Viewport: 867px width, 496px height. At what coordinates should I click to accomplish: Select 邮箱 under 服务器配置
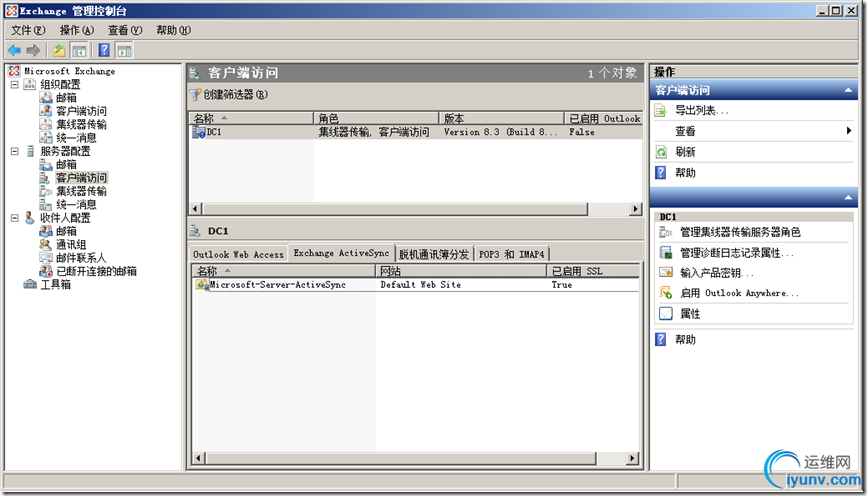point(66,164)
